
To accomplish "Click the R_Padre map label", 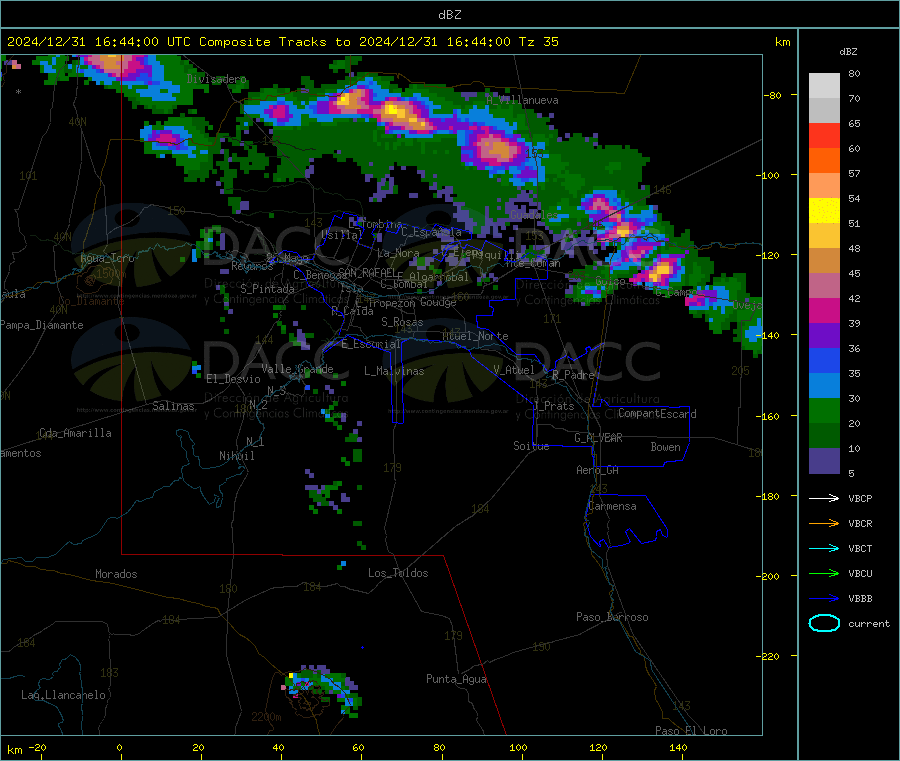I will [573, 375].
